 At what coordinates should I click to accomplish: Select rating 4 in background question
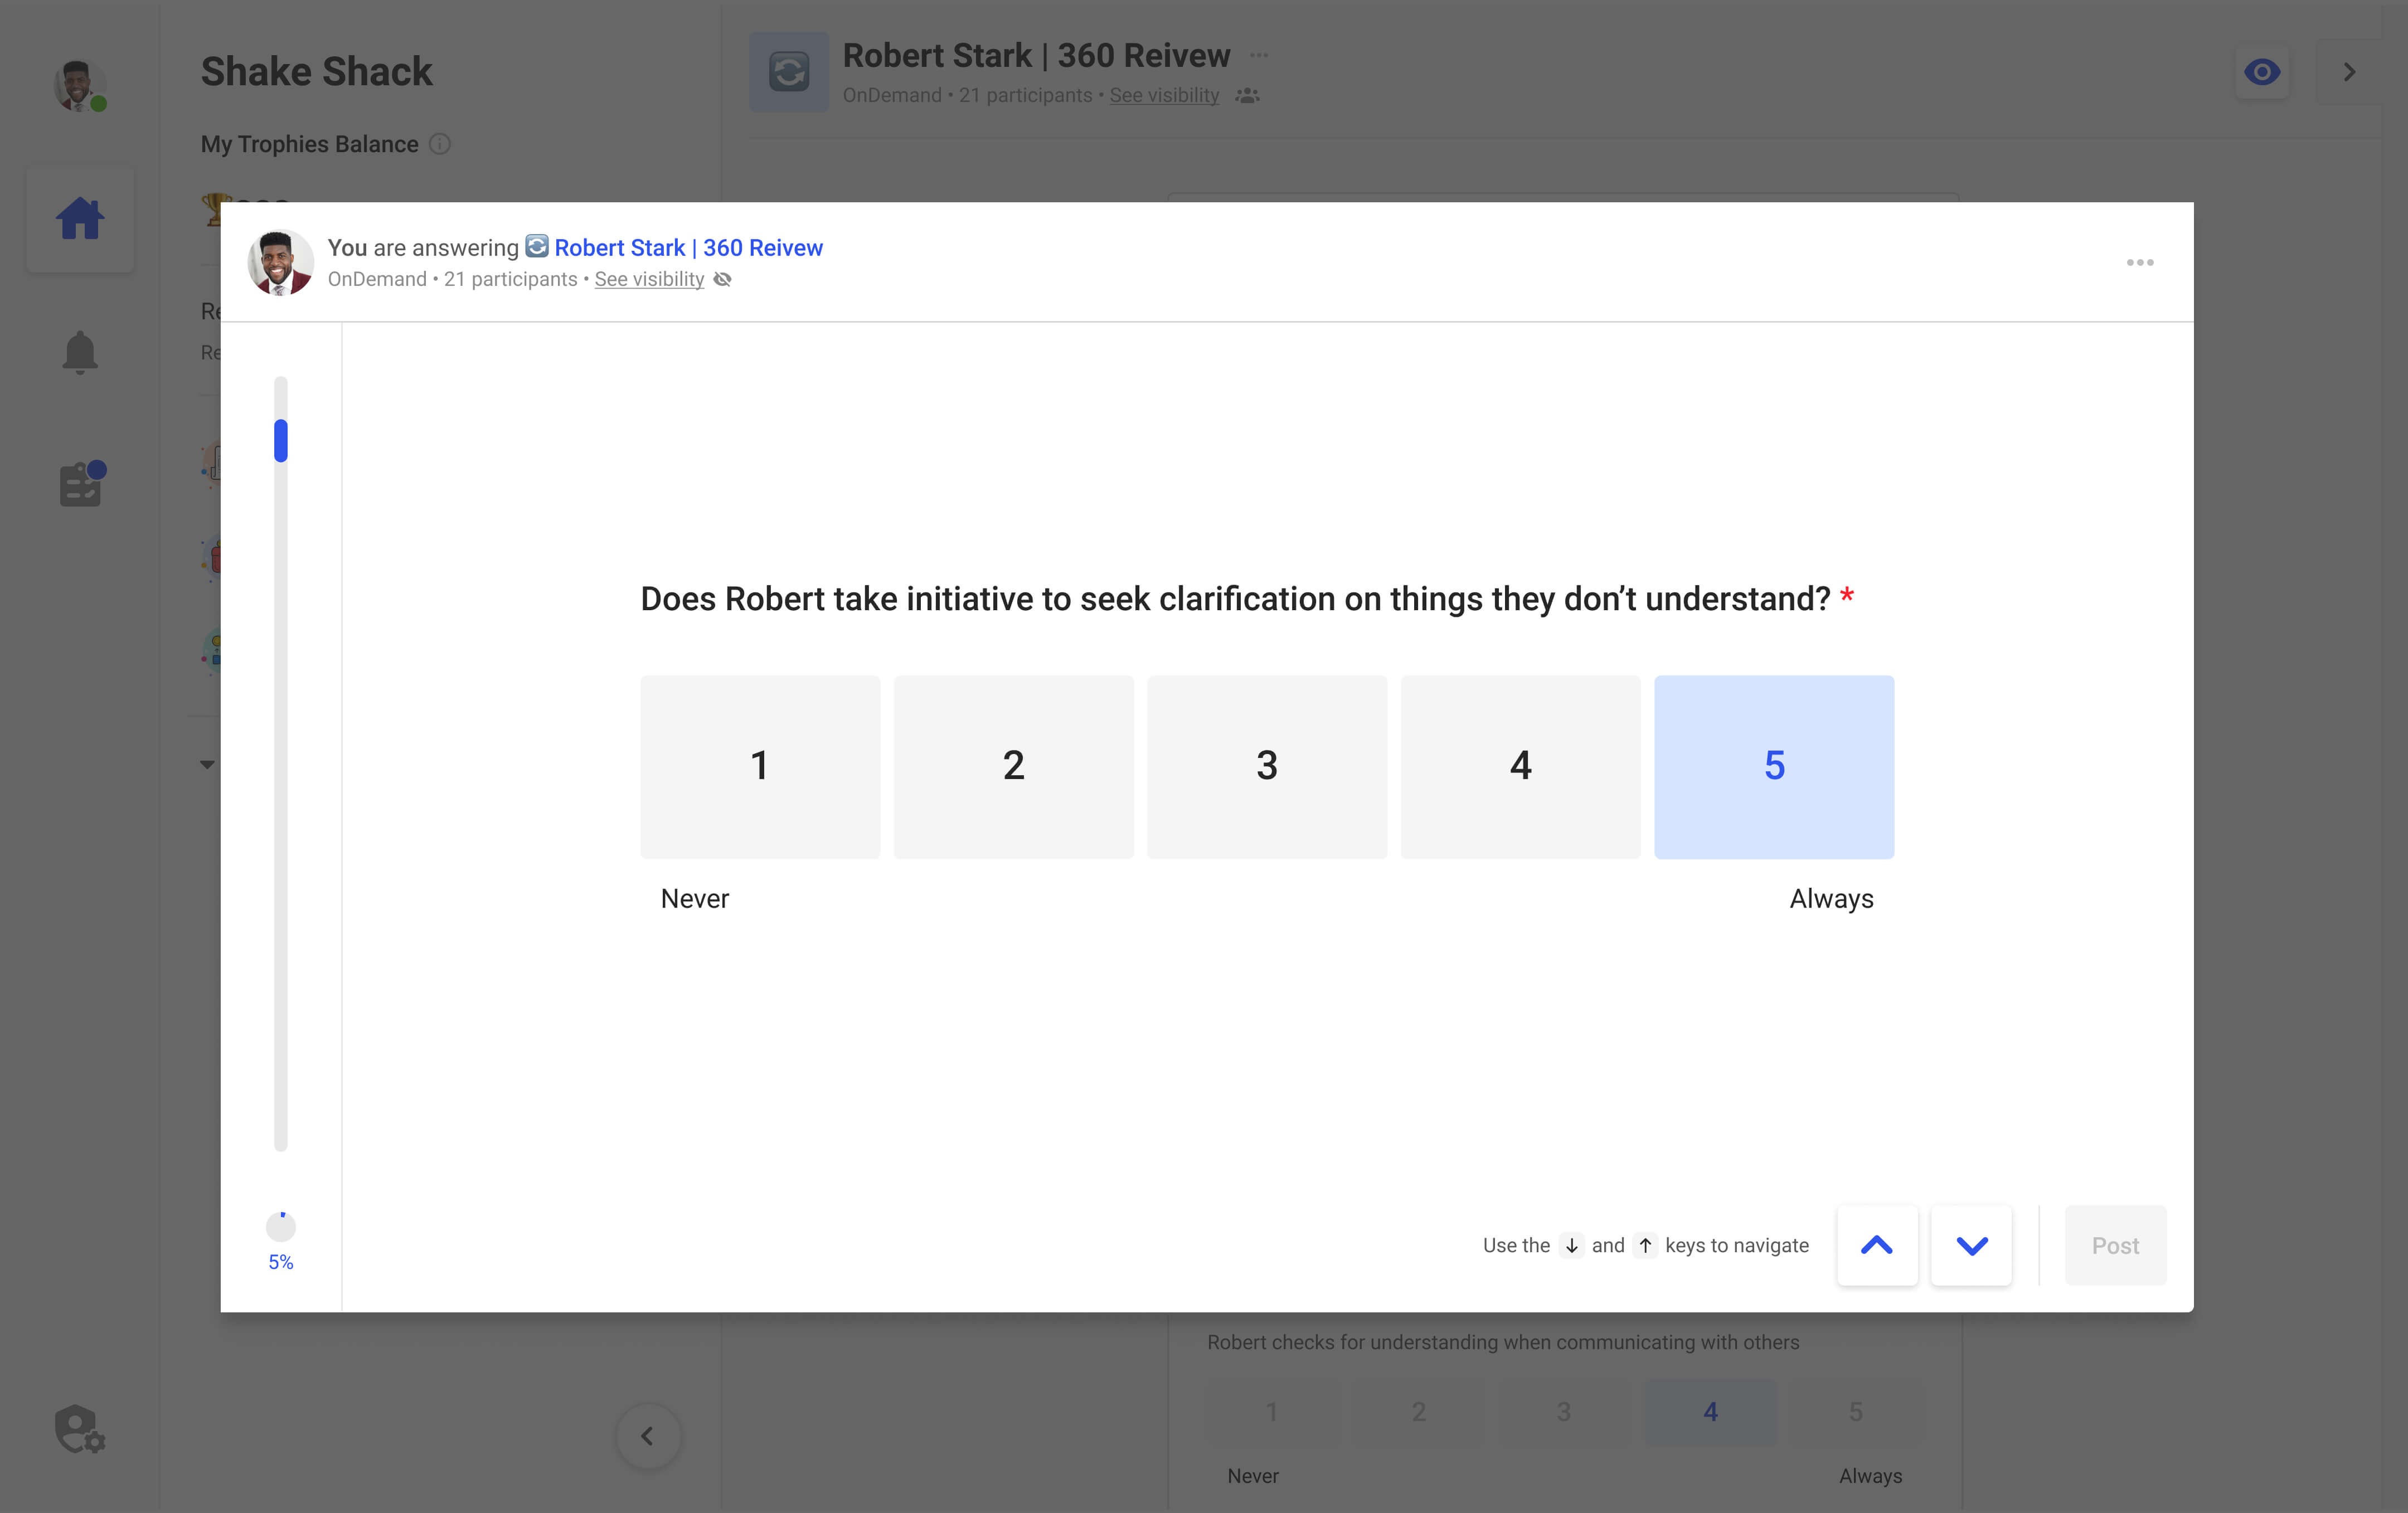tap(1710, 1412)
